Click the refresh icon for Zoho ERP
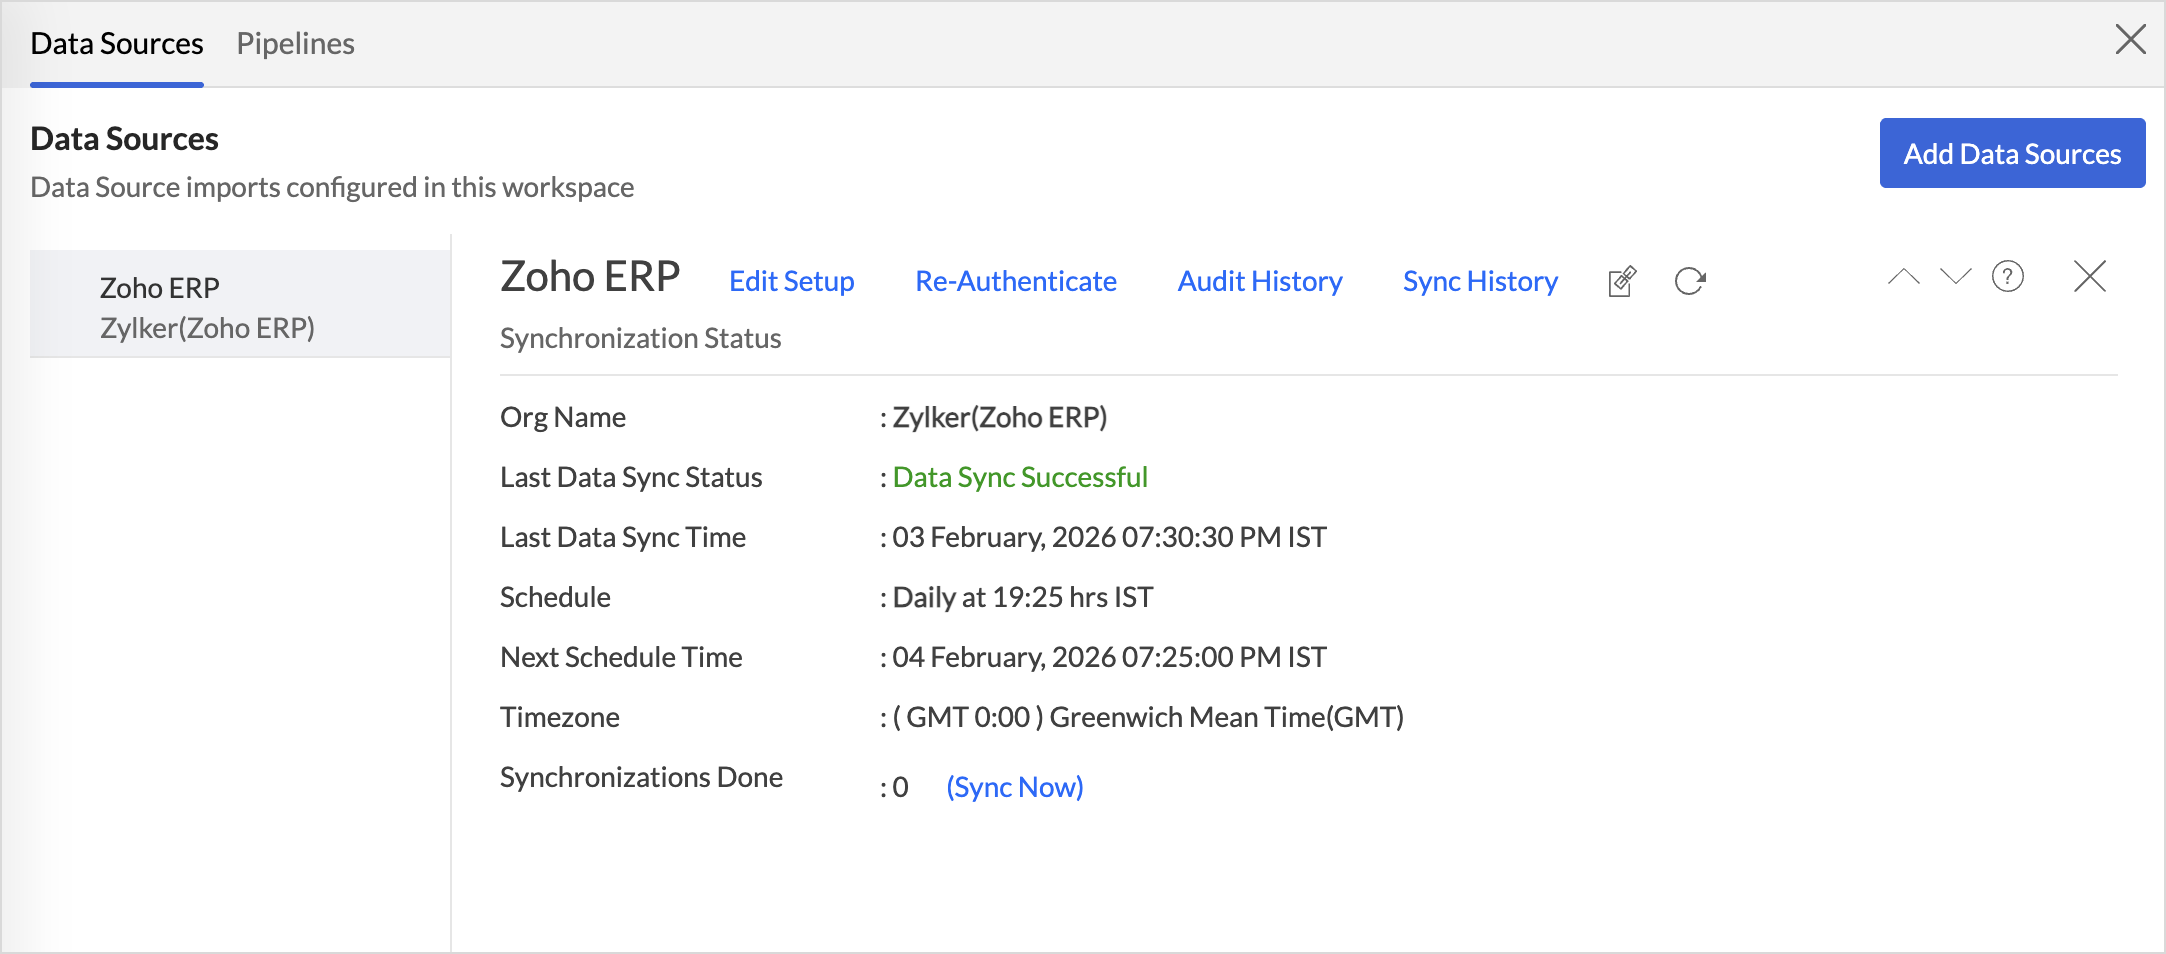 [x=1689, y=282]
